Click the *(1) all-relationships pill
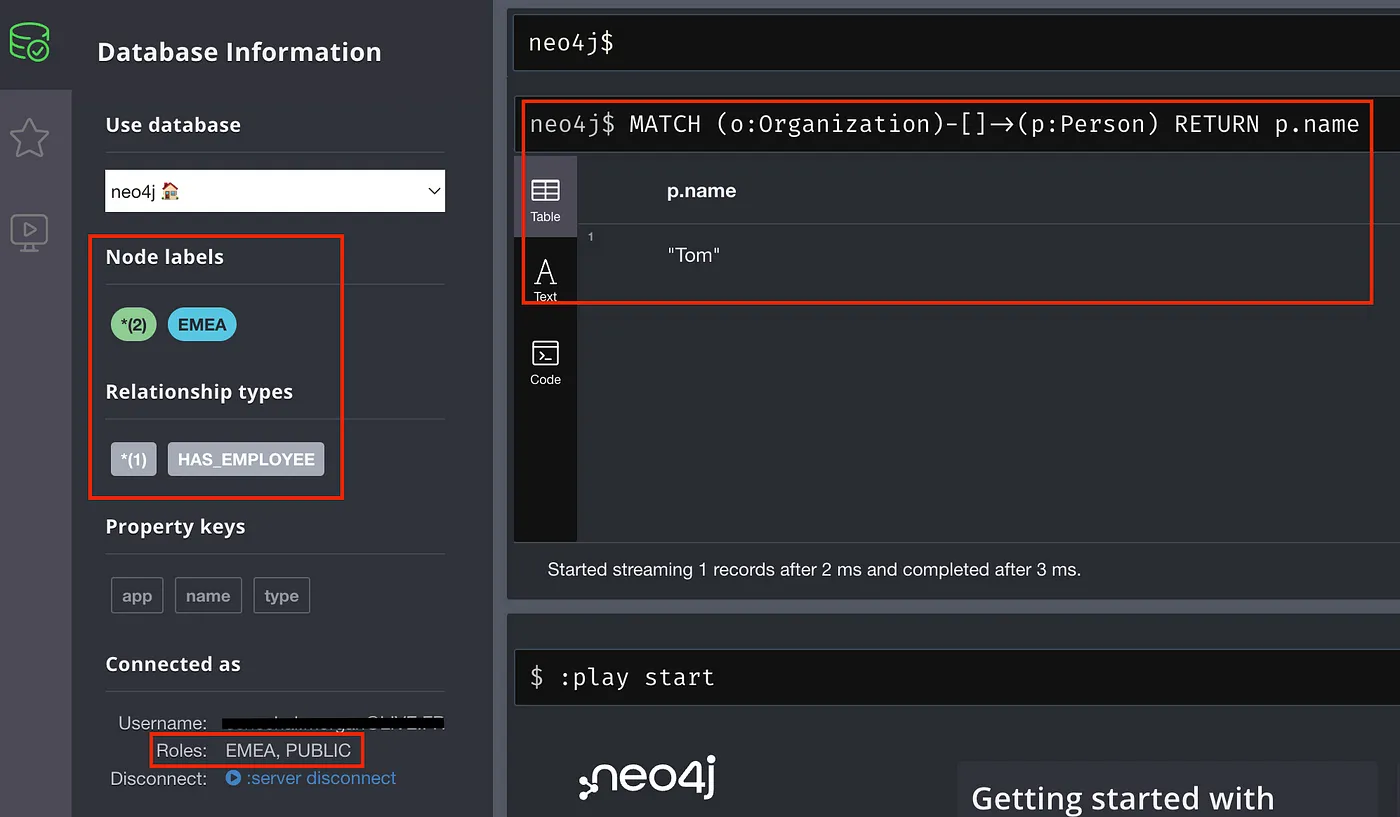Viewport: 1400px width, 817px height. point(133,459)
